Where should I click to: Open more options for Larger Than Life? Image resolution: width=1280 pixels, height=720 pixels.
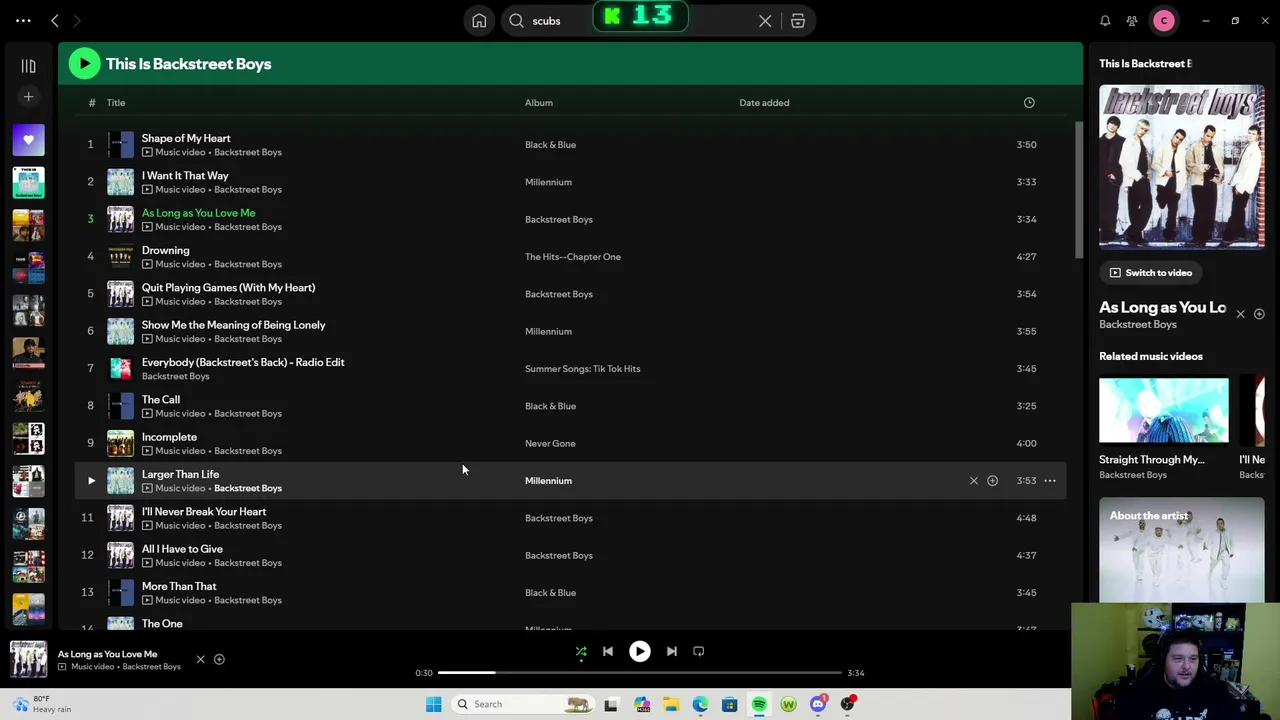click(1050, 481)
